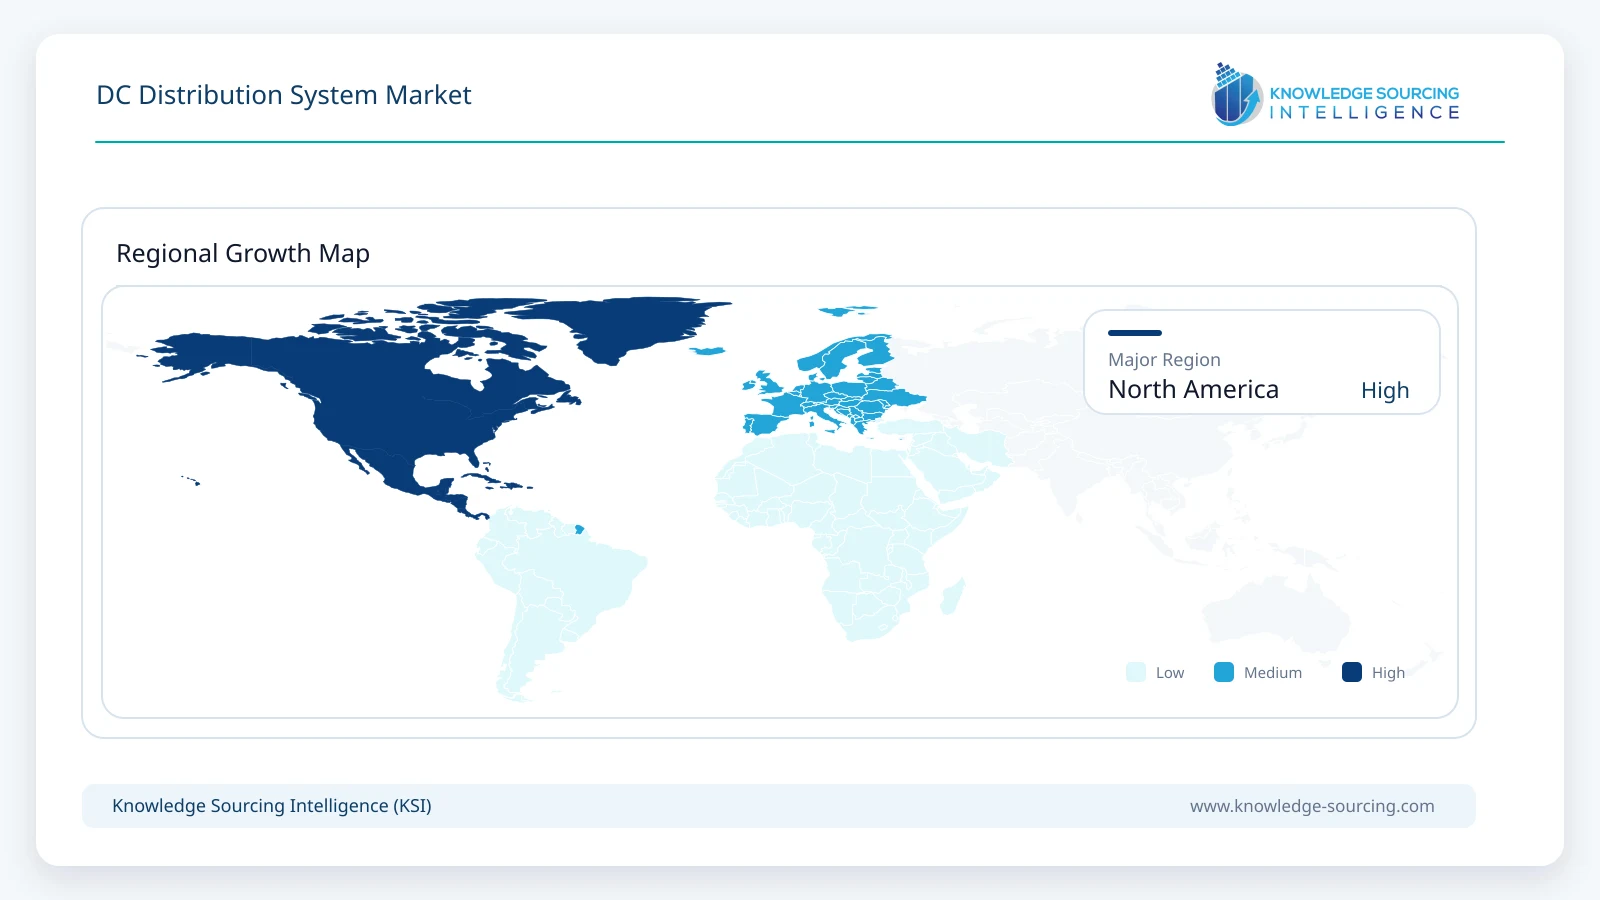Select the 'DC Distribution System Market' title

pyautogui.click(x=284, y=95)
